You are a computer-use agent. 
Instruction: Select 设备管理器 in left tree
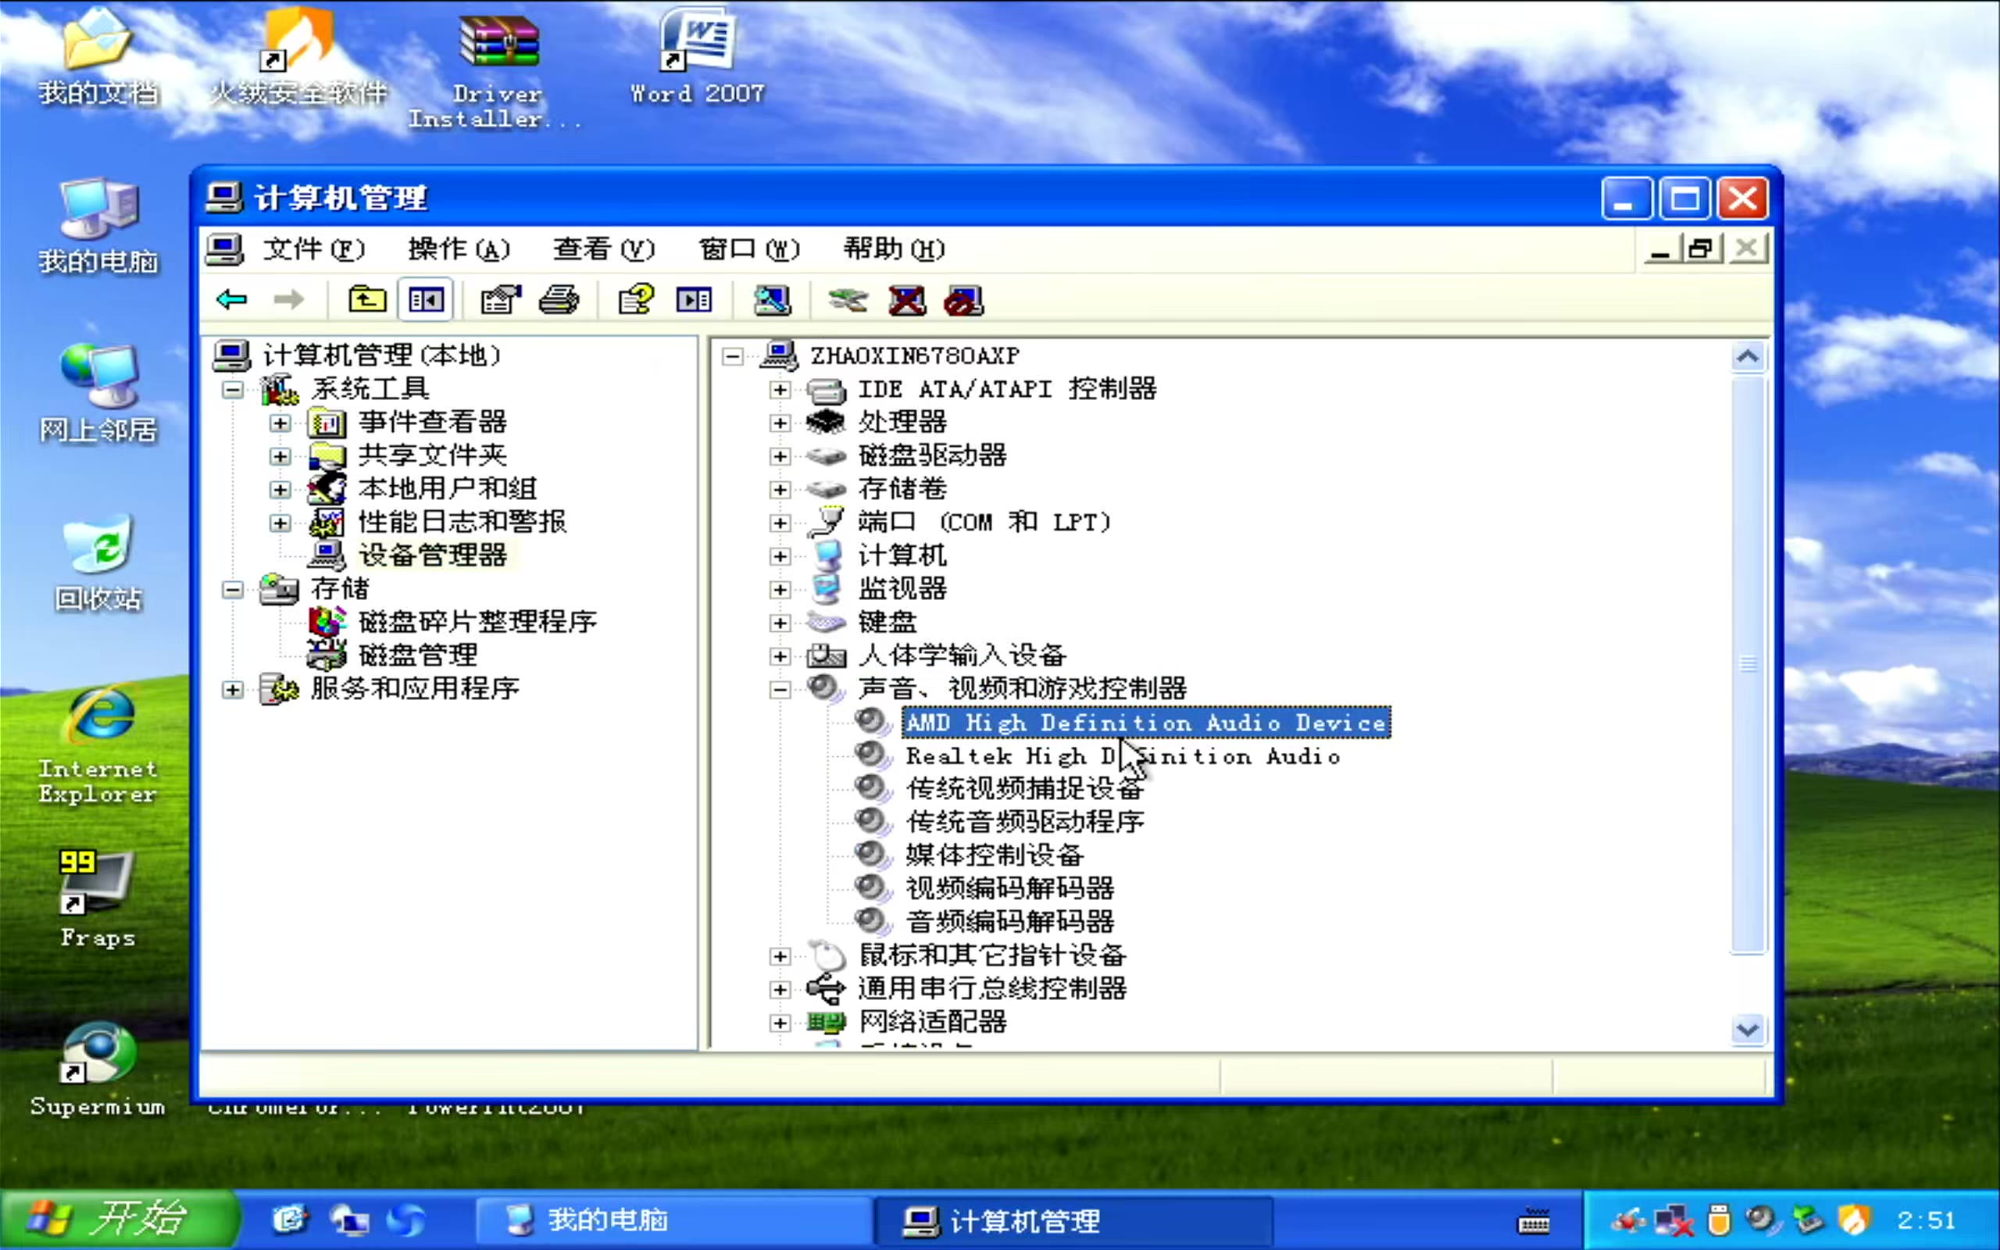pyautogui.click(x=433, y=555)
